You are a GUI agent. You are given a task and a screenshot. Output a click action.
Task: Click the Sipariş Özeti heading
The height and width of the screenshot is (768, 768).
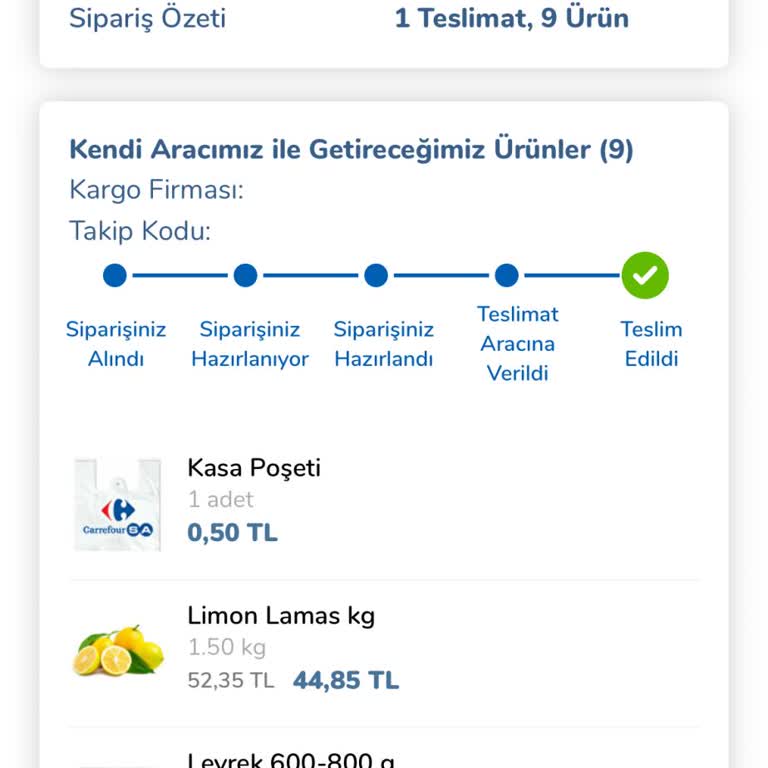click(147, 18)
